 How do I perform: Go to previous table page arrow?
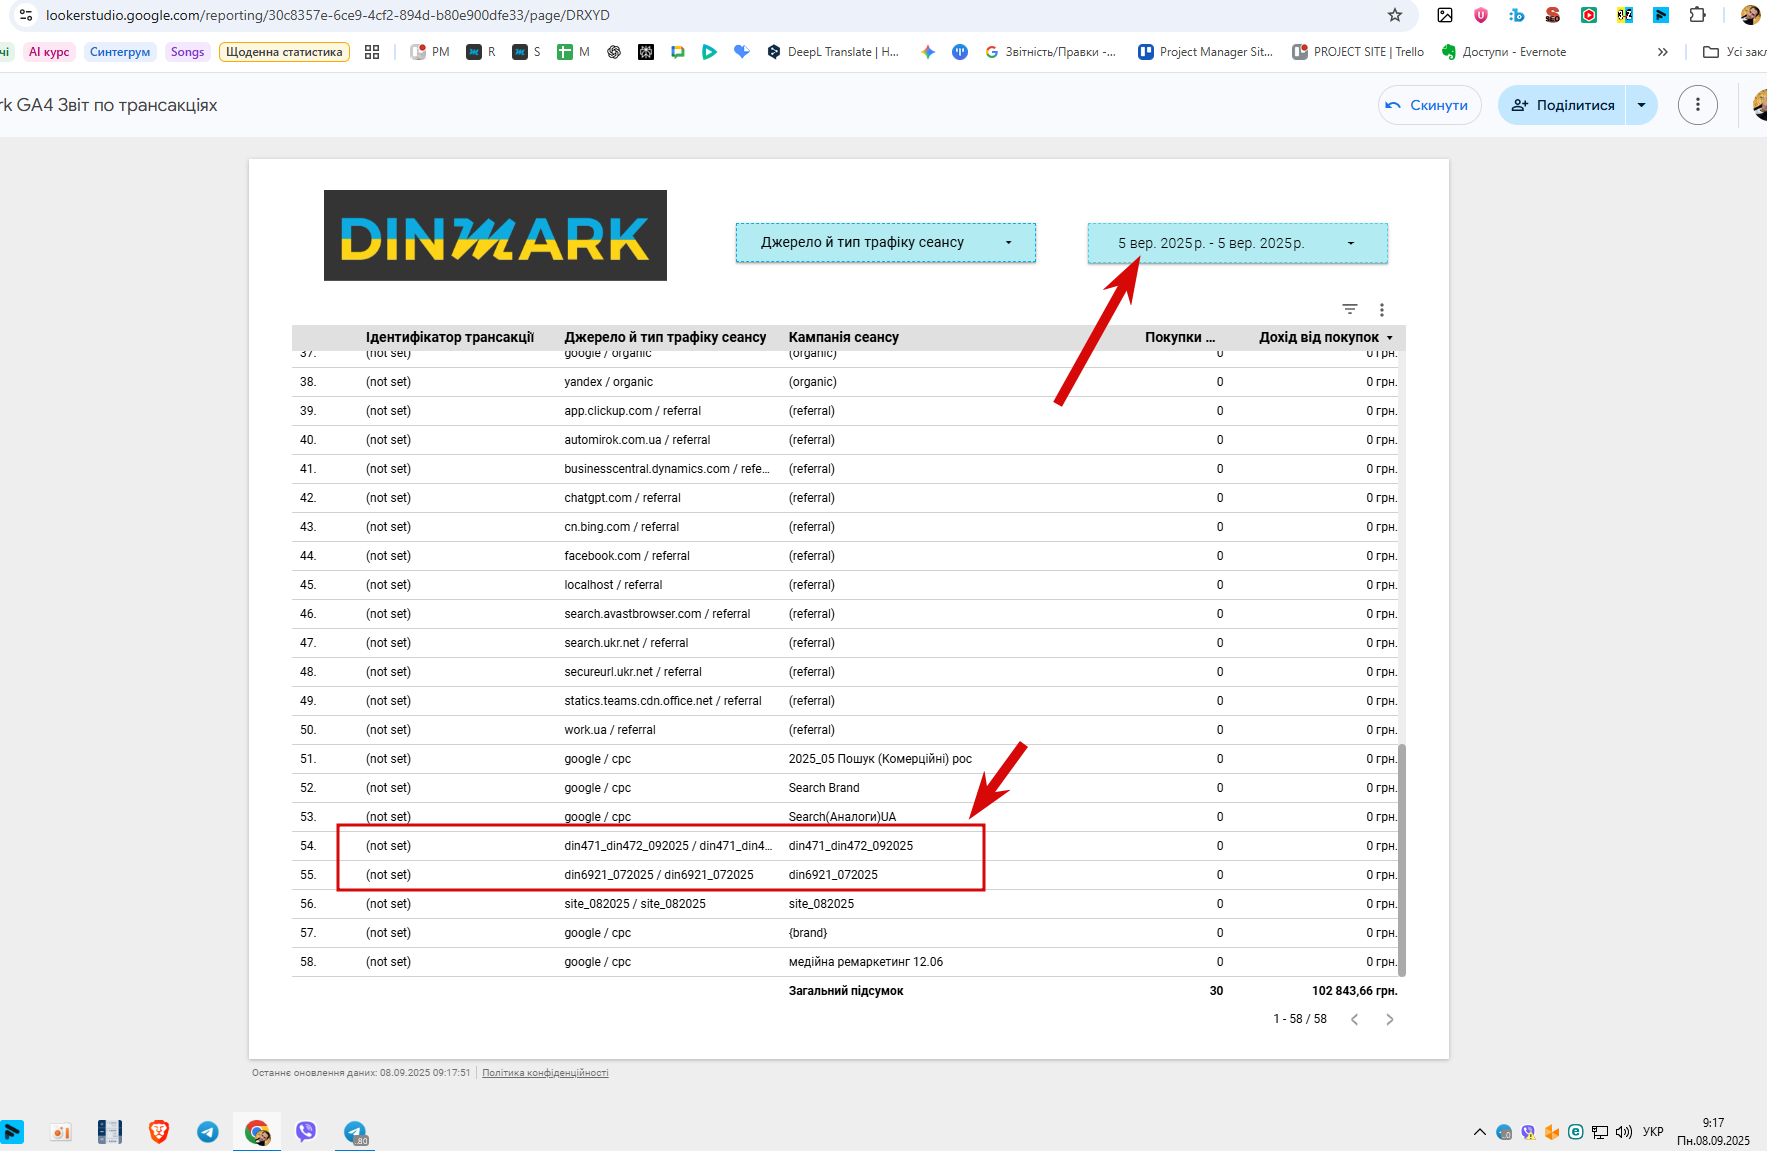click(x=1354, y=1019)
